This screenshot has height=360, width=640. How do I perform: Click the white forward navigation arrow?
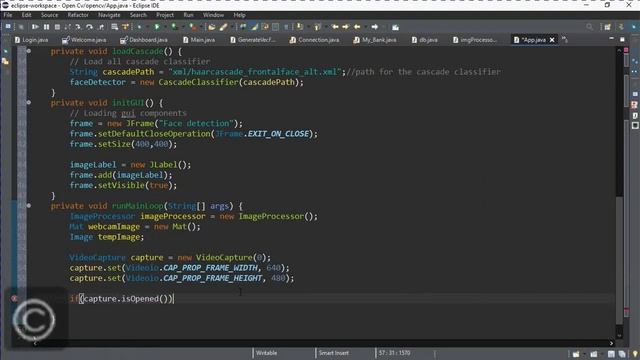(375, 27)
